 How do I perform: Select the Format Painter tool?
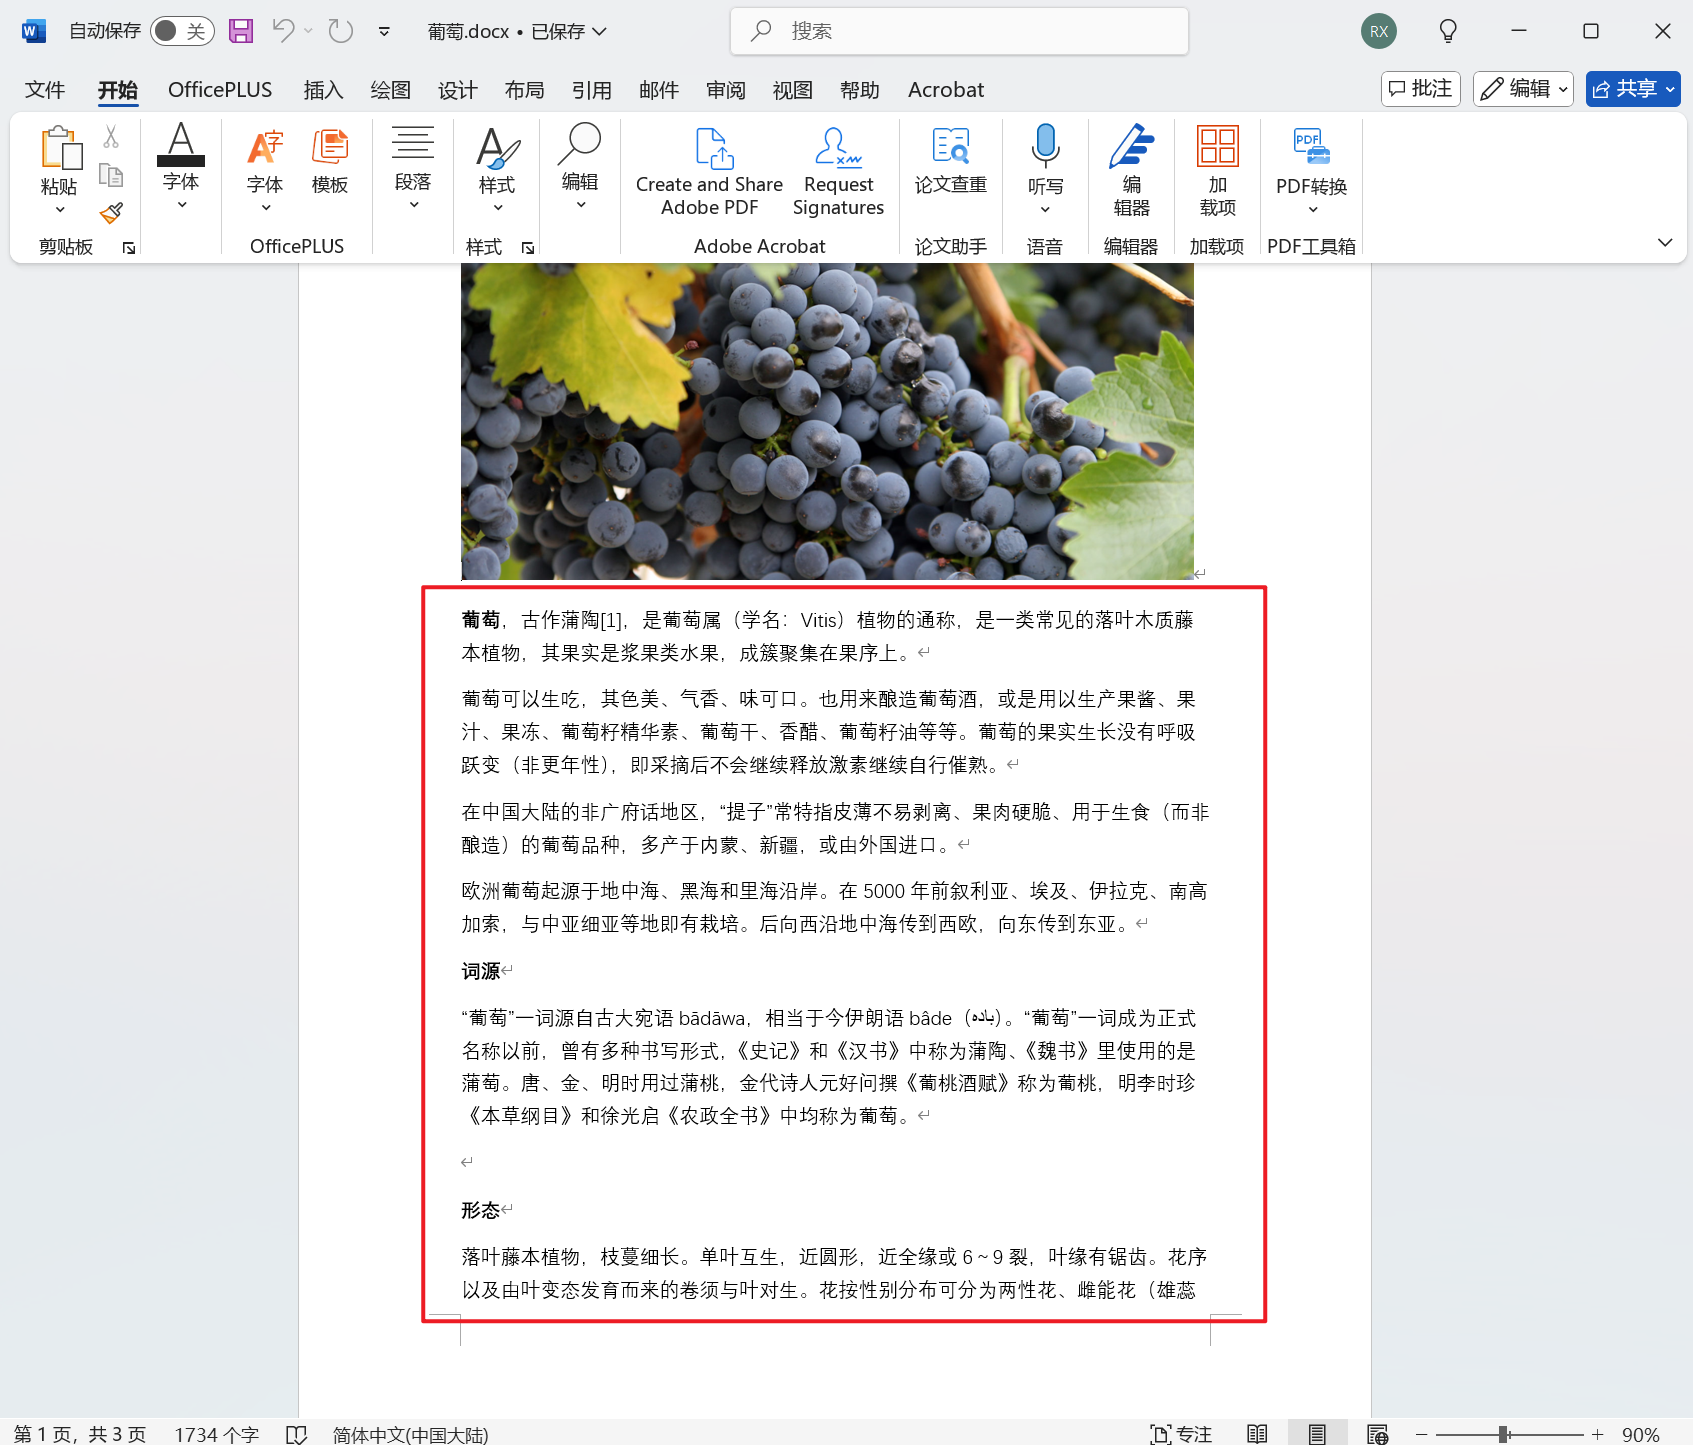point(111,211)
